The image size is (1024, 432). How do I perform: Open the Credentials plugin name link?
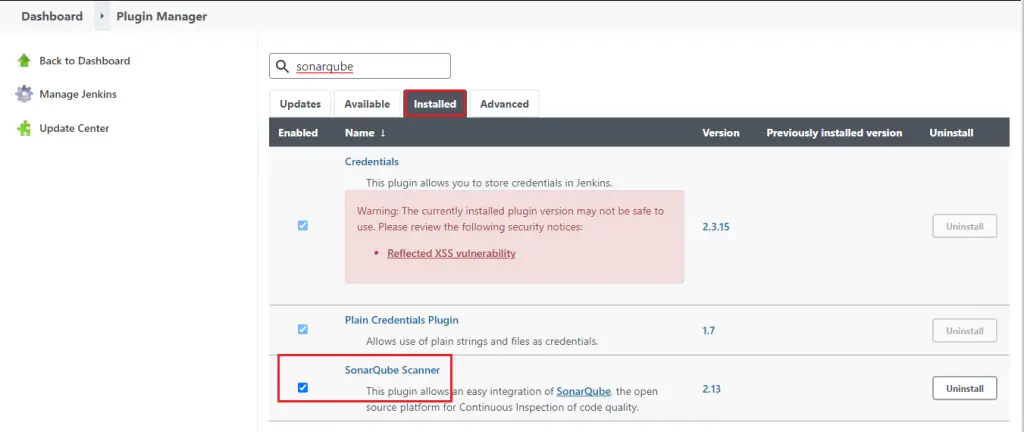[372, 161]
